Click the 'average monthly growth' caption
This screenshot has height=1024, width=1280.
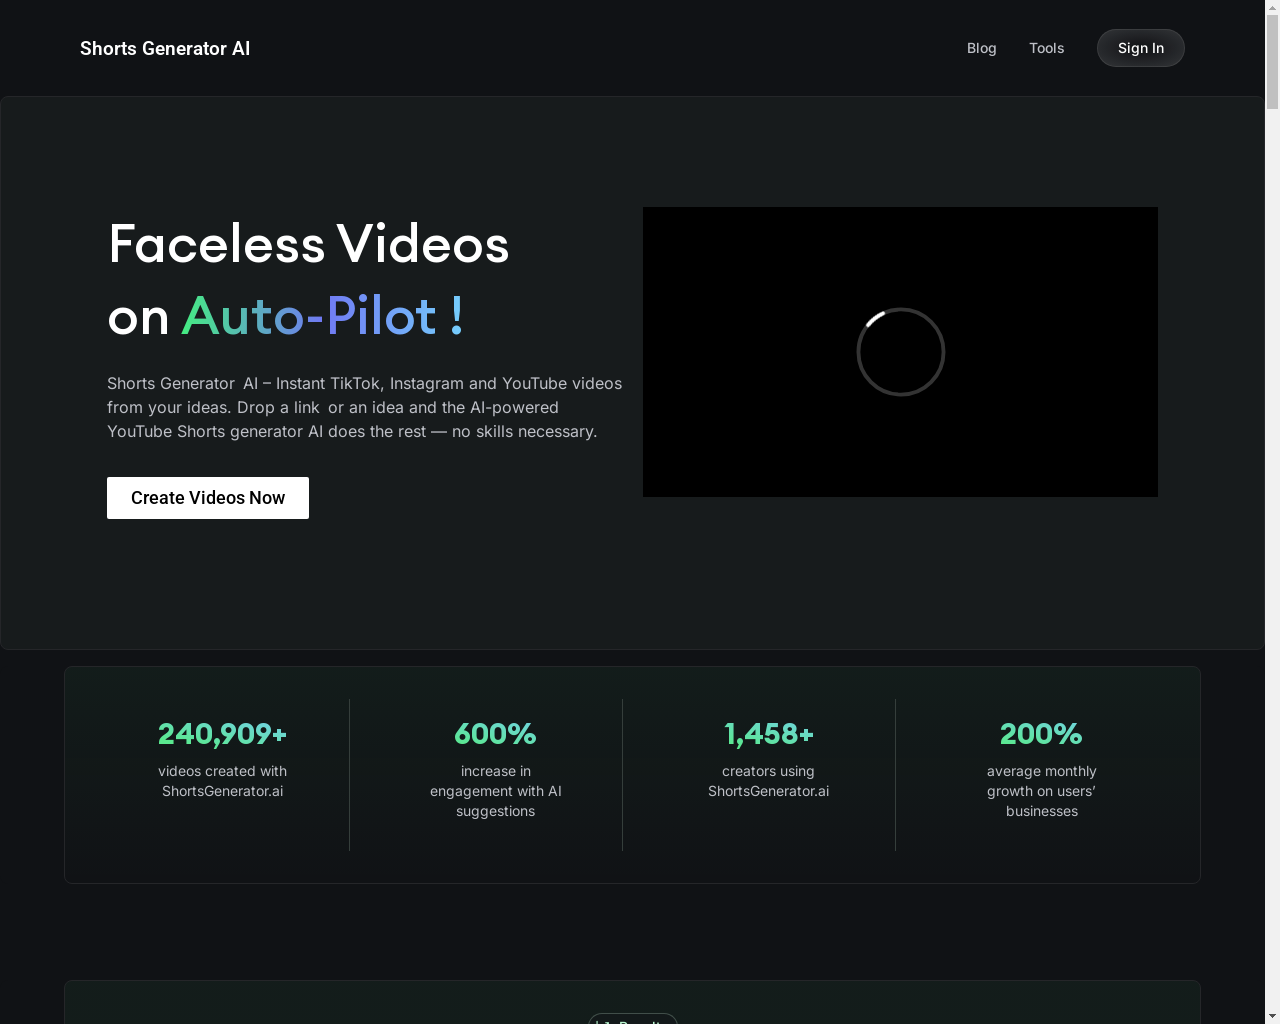point(1041,791)
